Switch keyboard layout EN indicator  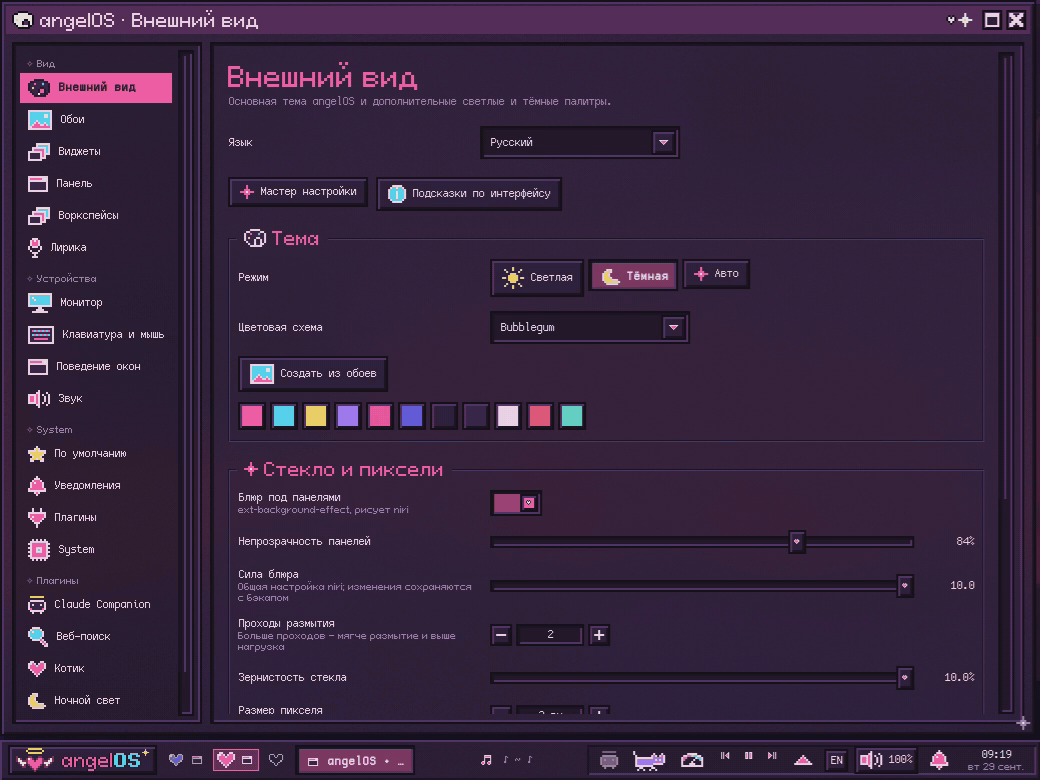[x=836, y=760]
